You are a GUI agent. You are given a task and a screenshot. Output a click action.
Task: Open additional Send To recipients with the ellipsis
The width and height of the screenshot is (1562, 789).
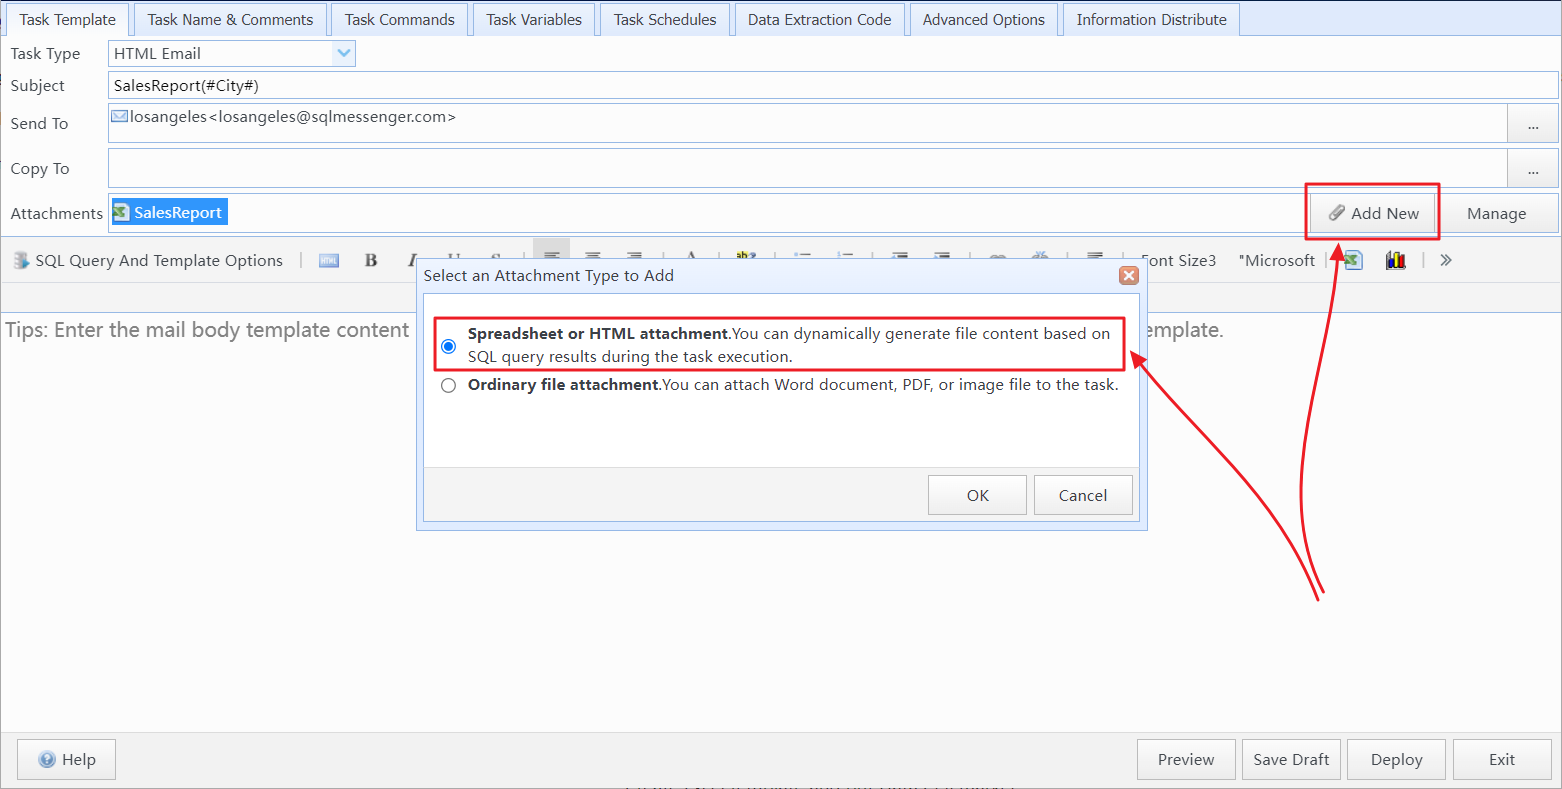[1532, 123]
